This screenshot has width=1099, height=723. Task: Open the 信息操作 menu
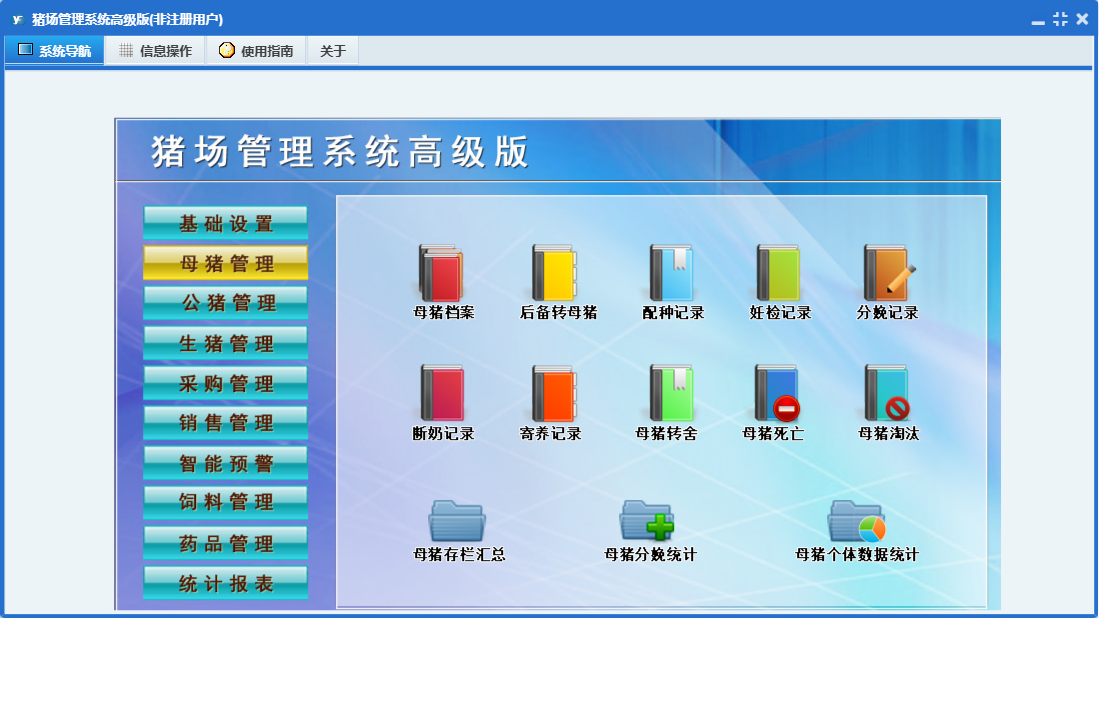[x=156, y=50]
